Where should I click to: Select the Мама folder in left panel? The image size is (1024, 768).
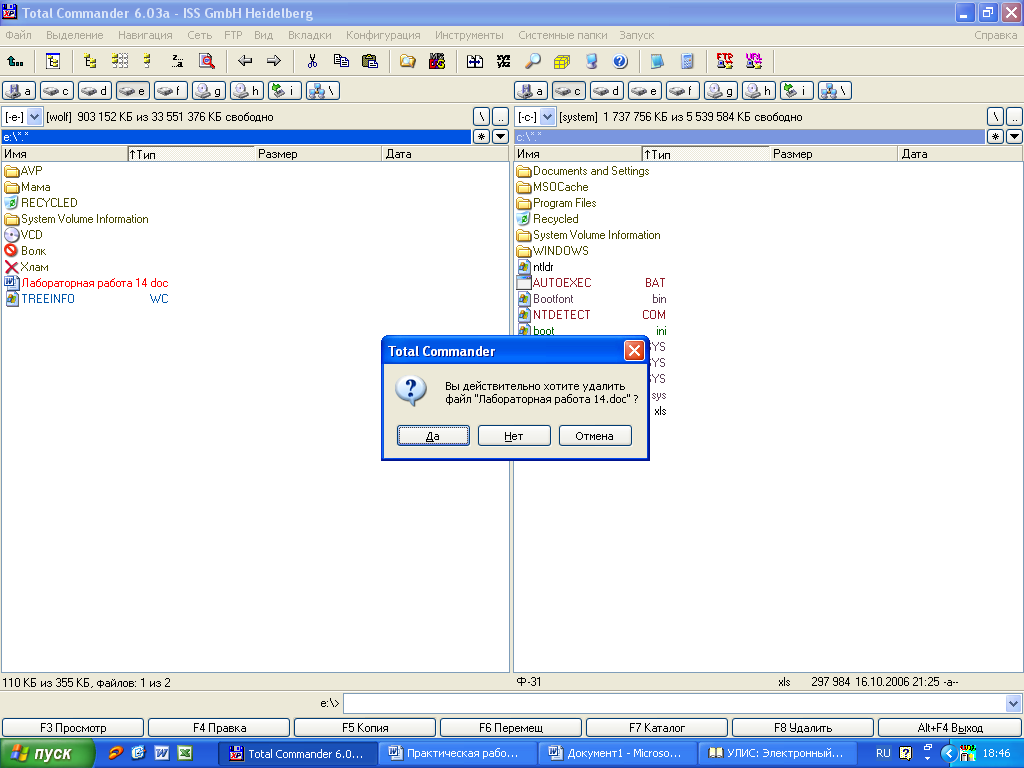click(x=27, y=187)
